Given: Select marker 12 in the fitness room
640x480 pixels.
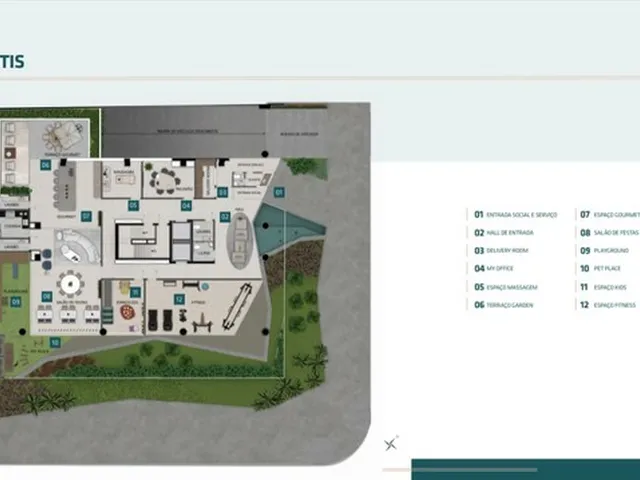Looking at the screenshot, I should coord(179,299).
